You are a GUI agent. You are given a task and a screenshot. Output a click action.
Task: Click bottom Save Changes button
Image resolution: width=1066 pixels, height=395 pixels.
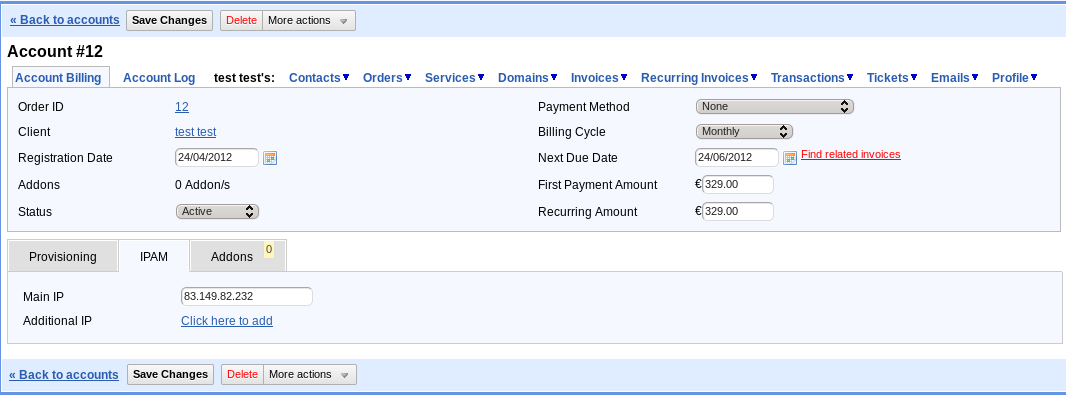tap(171, 375)
